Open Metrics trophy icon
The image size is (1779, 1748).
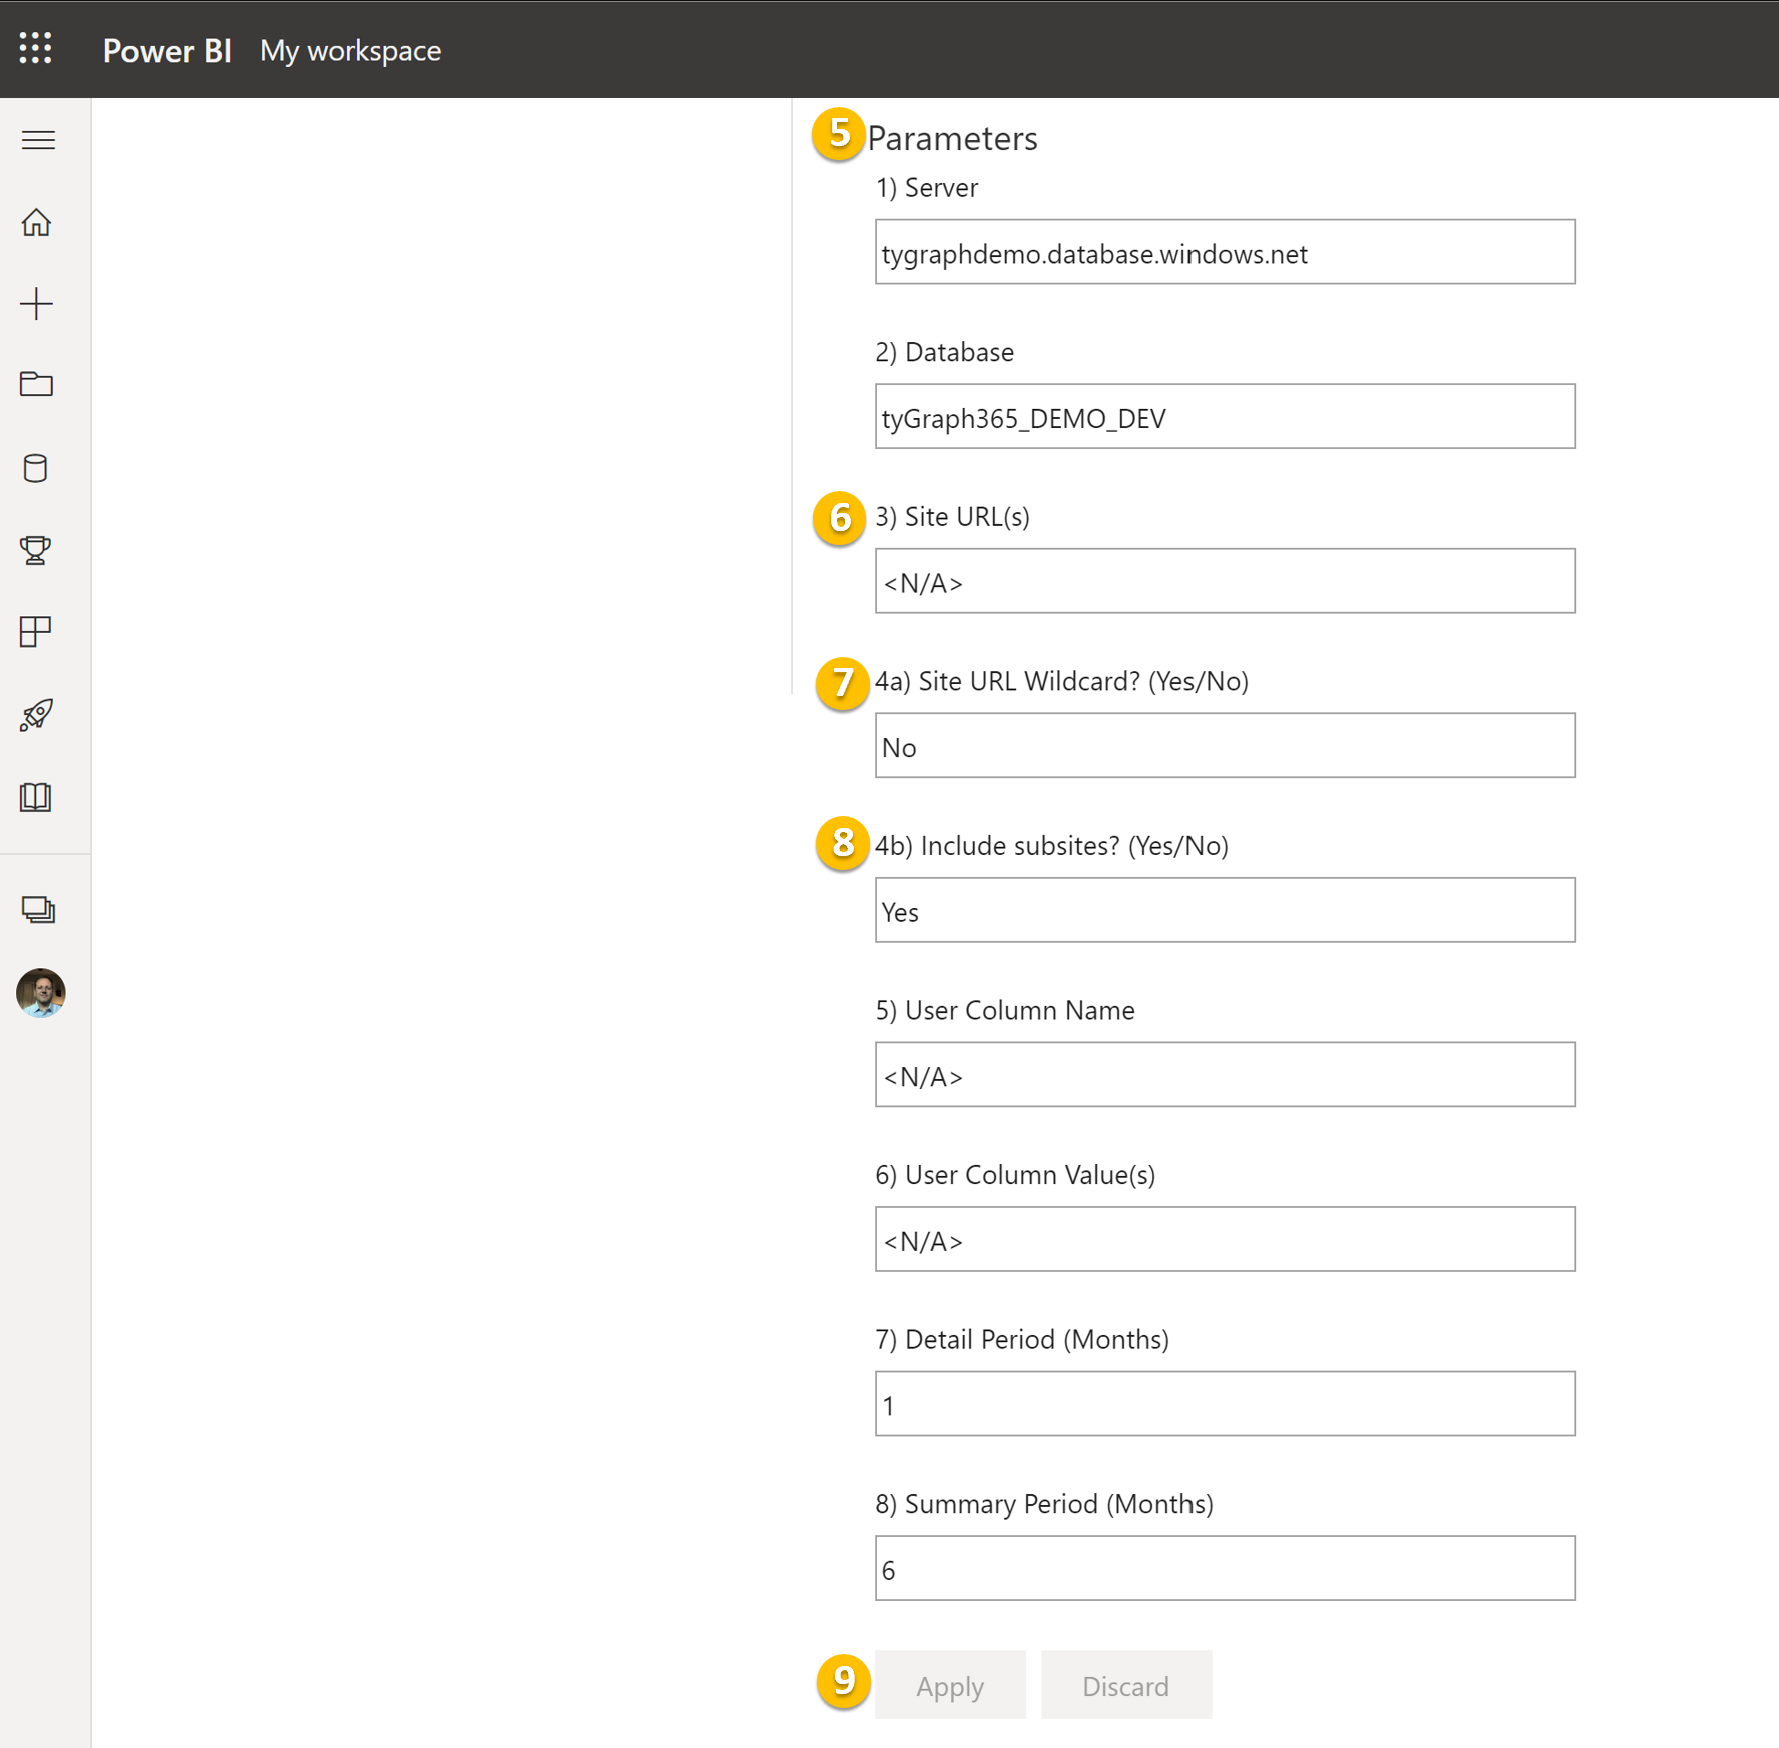pyautogui.click(x=36, y=550)
